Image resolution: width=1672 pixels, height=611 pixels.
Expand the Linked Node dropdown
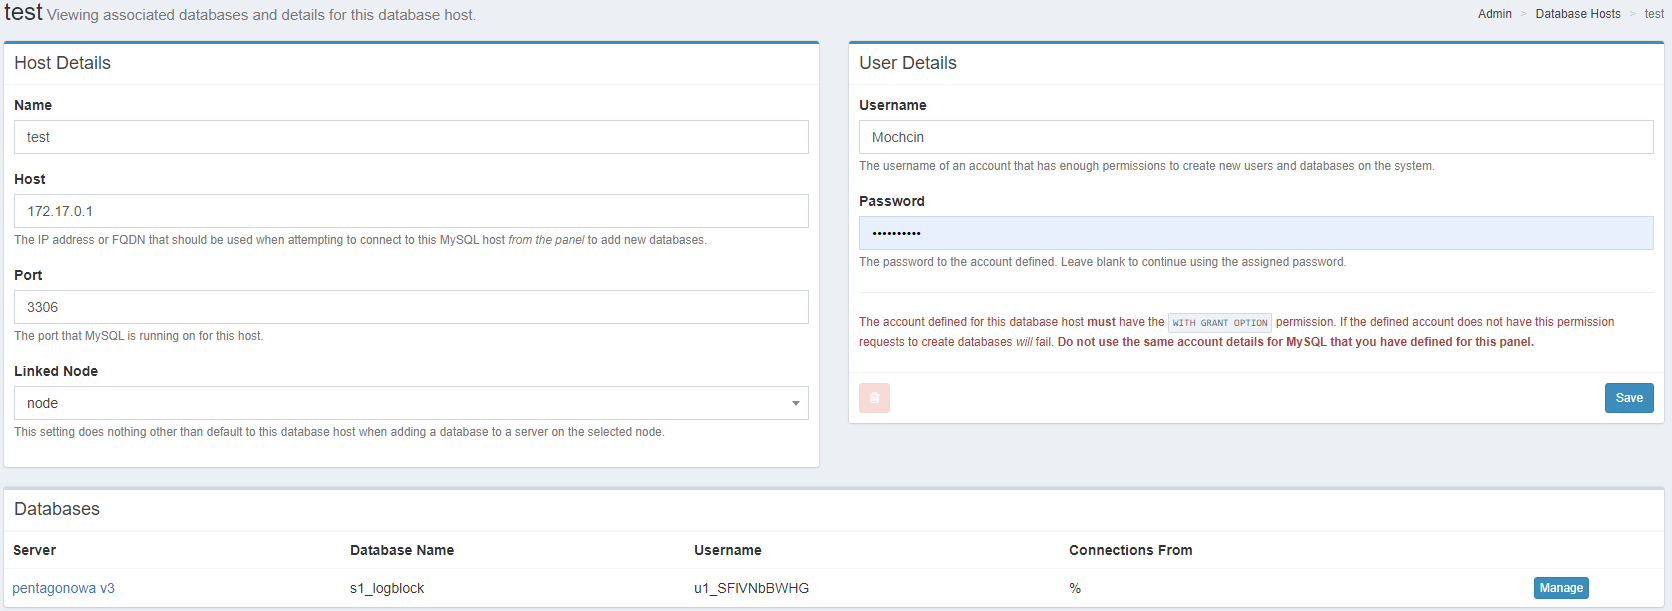click(x=411, y=403)
